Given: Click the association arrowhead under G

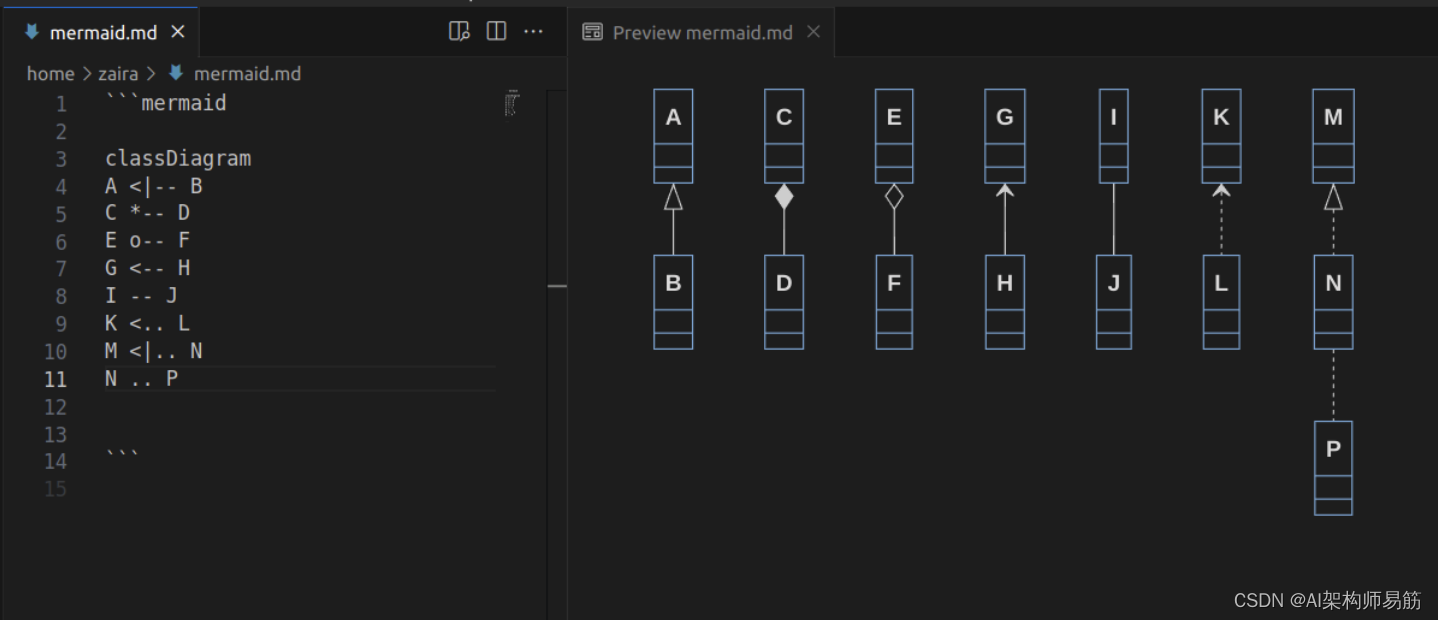Looking at the screenshot, I should click(x=1005, y=190).
